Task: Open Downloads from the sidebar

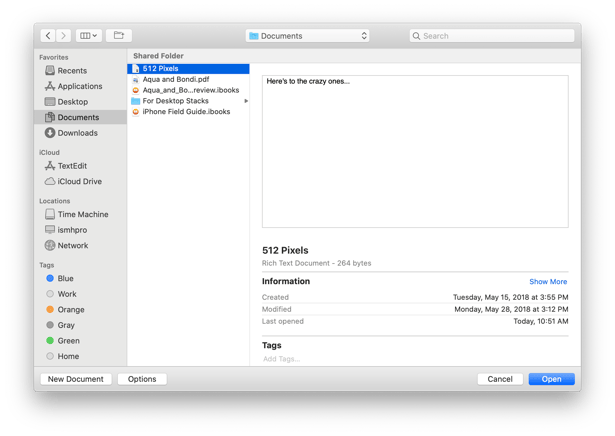Action: (80, 133)
